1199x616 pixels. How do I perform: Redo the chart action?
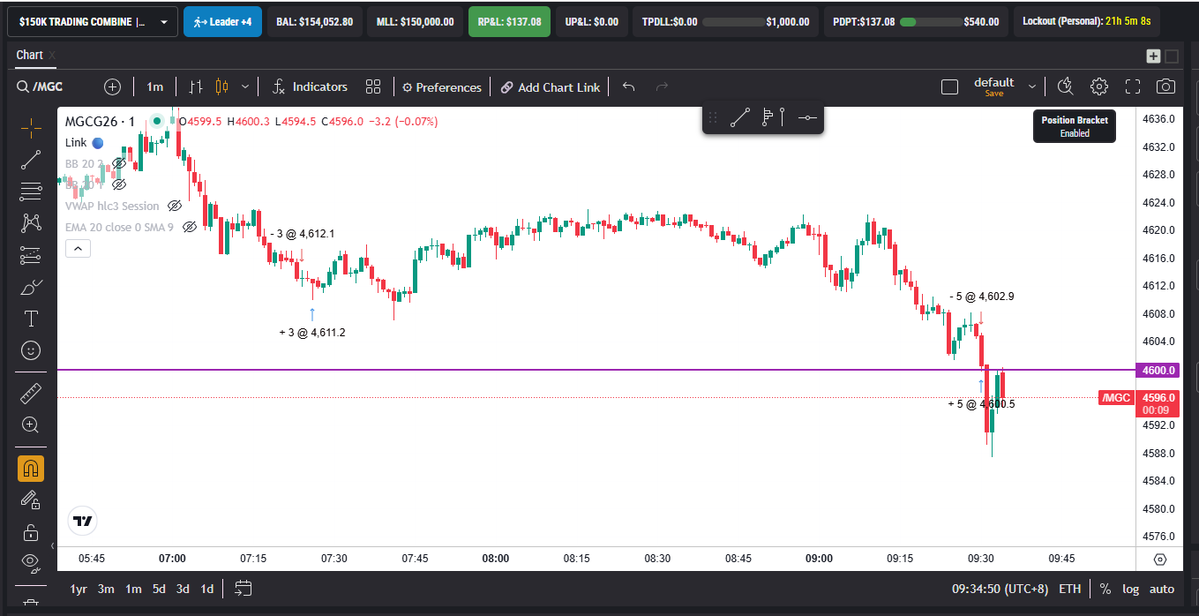pos(662,87)
